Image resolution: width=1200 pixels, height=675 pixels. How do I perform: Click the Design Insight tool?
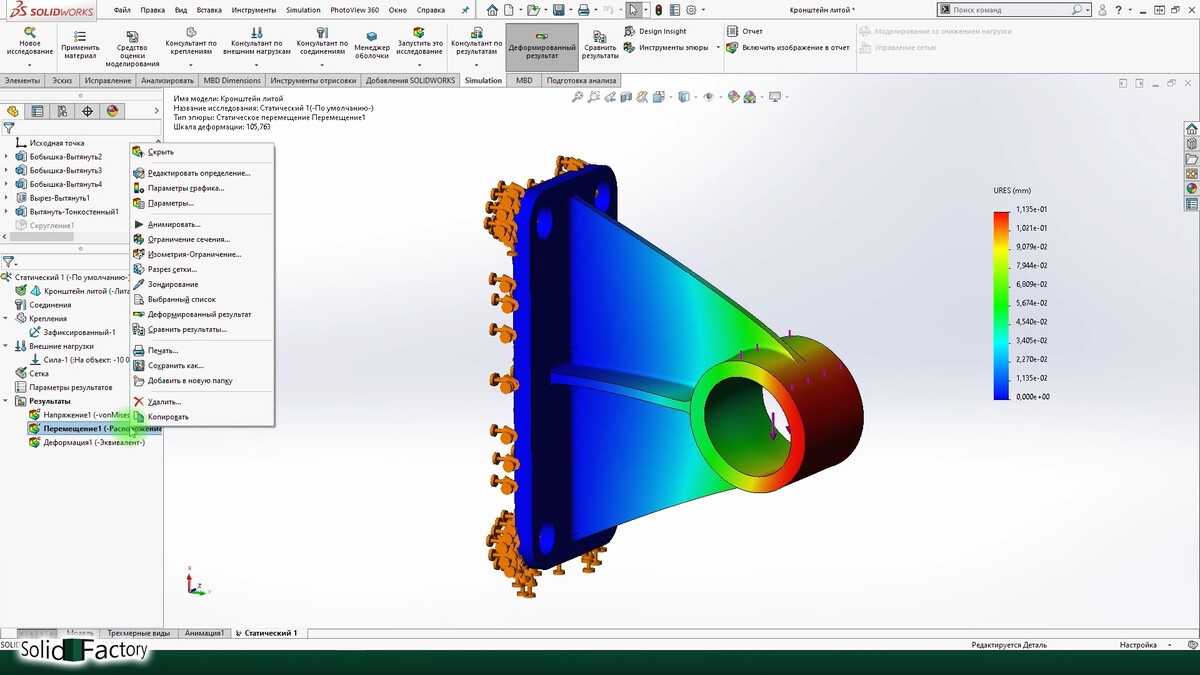pos(662,31)
